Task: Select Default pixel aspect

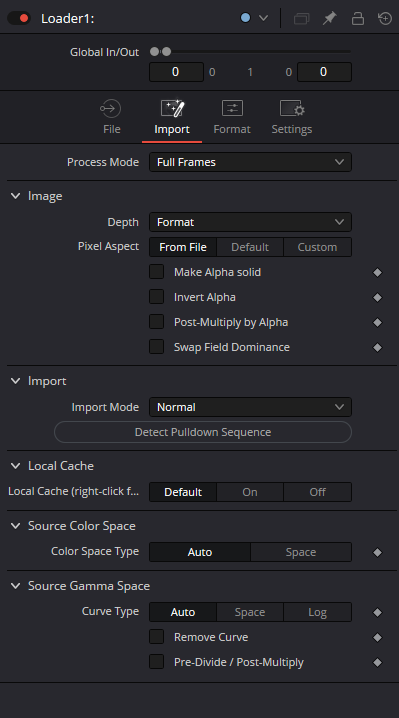Action: (x=250, y=247)
